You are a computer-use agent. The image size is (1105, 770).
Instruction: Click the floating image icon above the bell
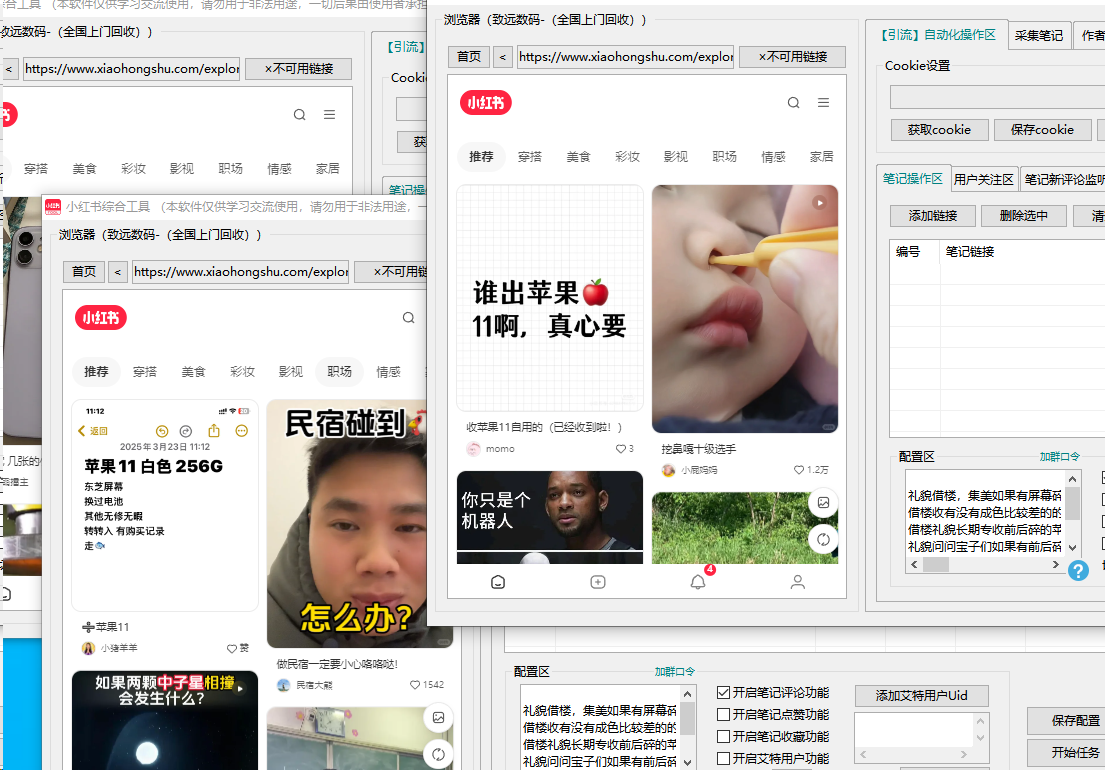click(x=823, y=502)
